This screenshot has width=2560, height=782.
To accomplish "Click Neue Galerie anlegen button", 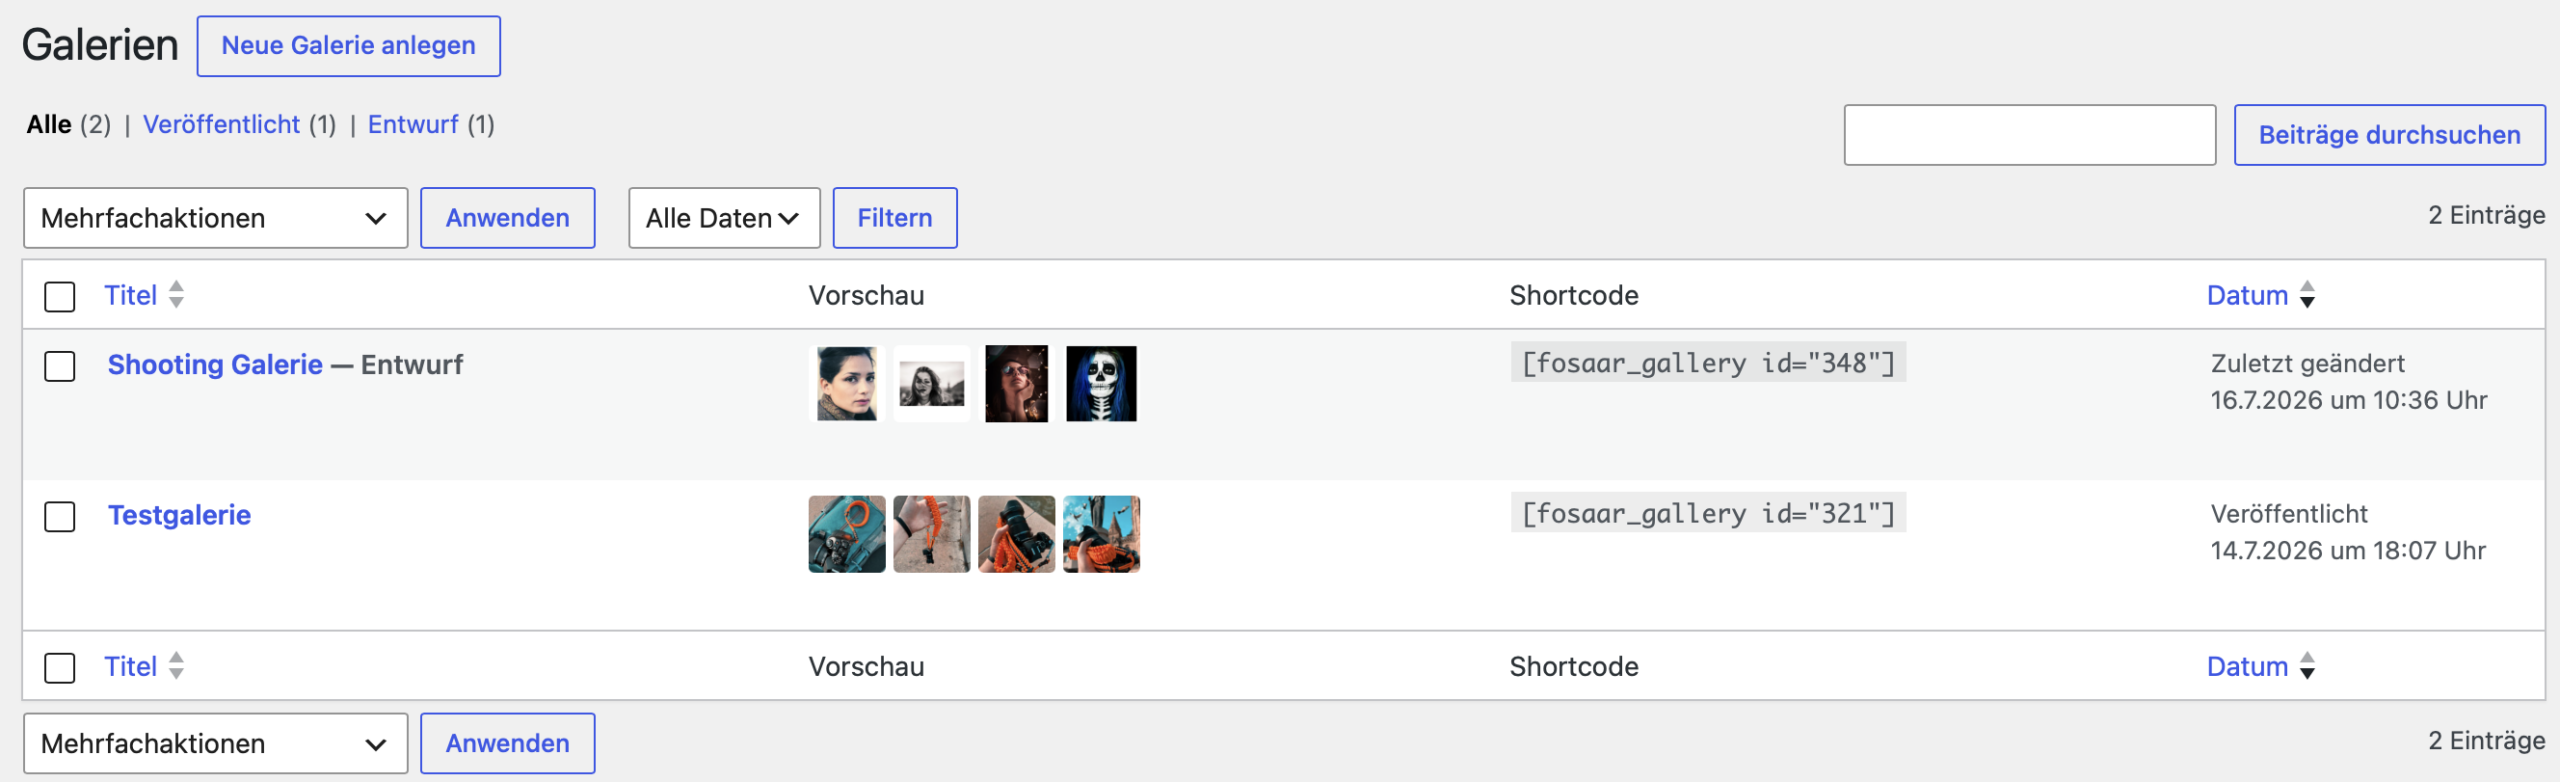I will 349,46.
